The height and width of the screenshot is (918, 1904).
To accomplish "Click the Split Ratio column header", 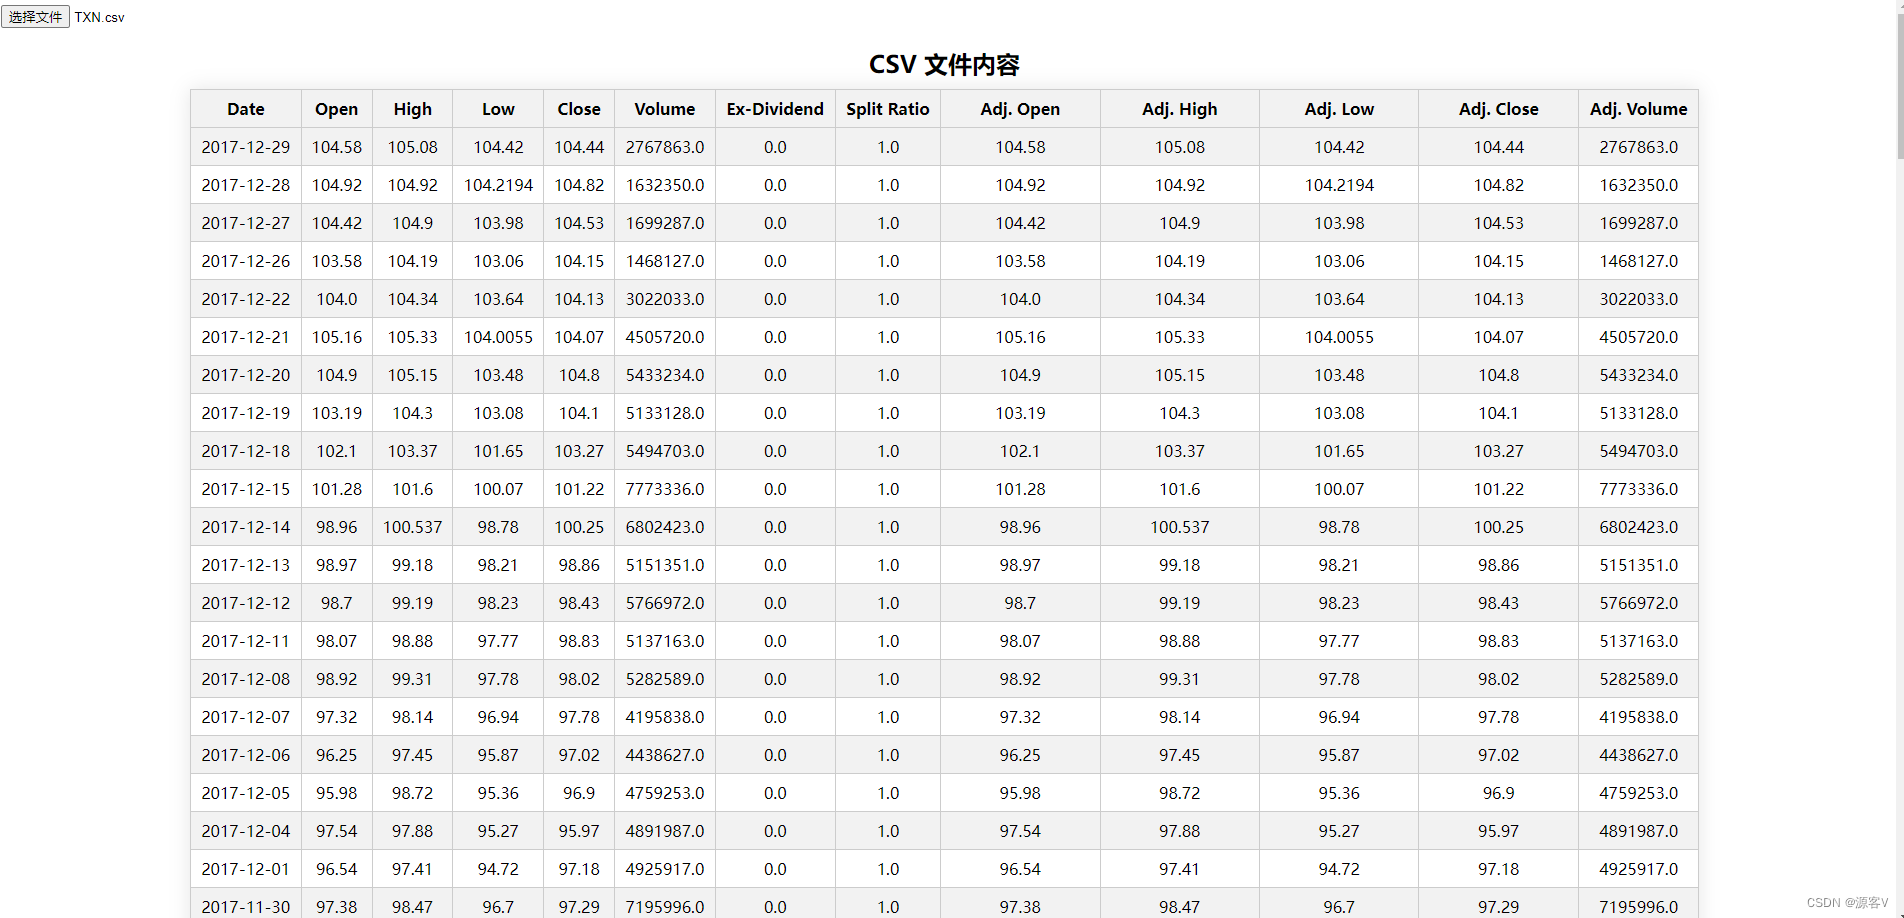I will pyautogui.click(x=888, y=109).
